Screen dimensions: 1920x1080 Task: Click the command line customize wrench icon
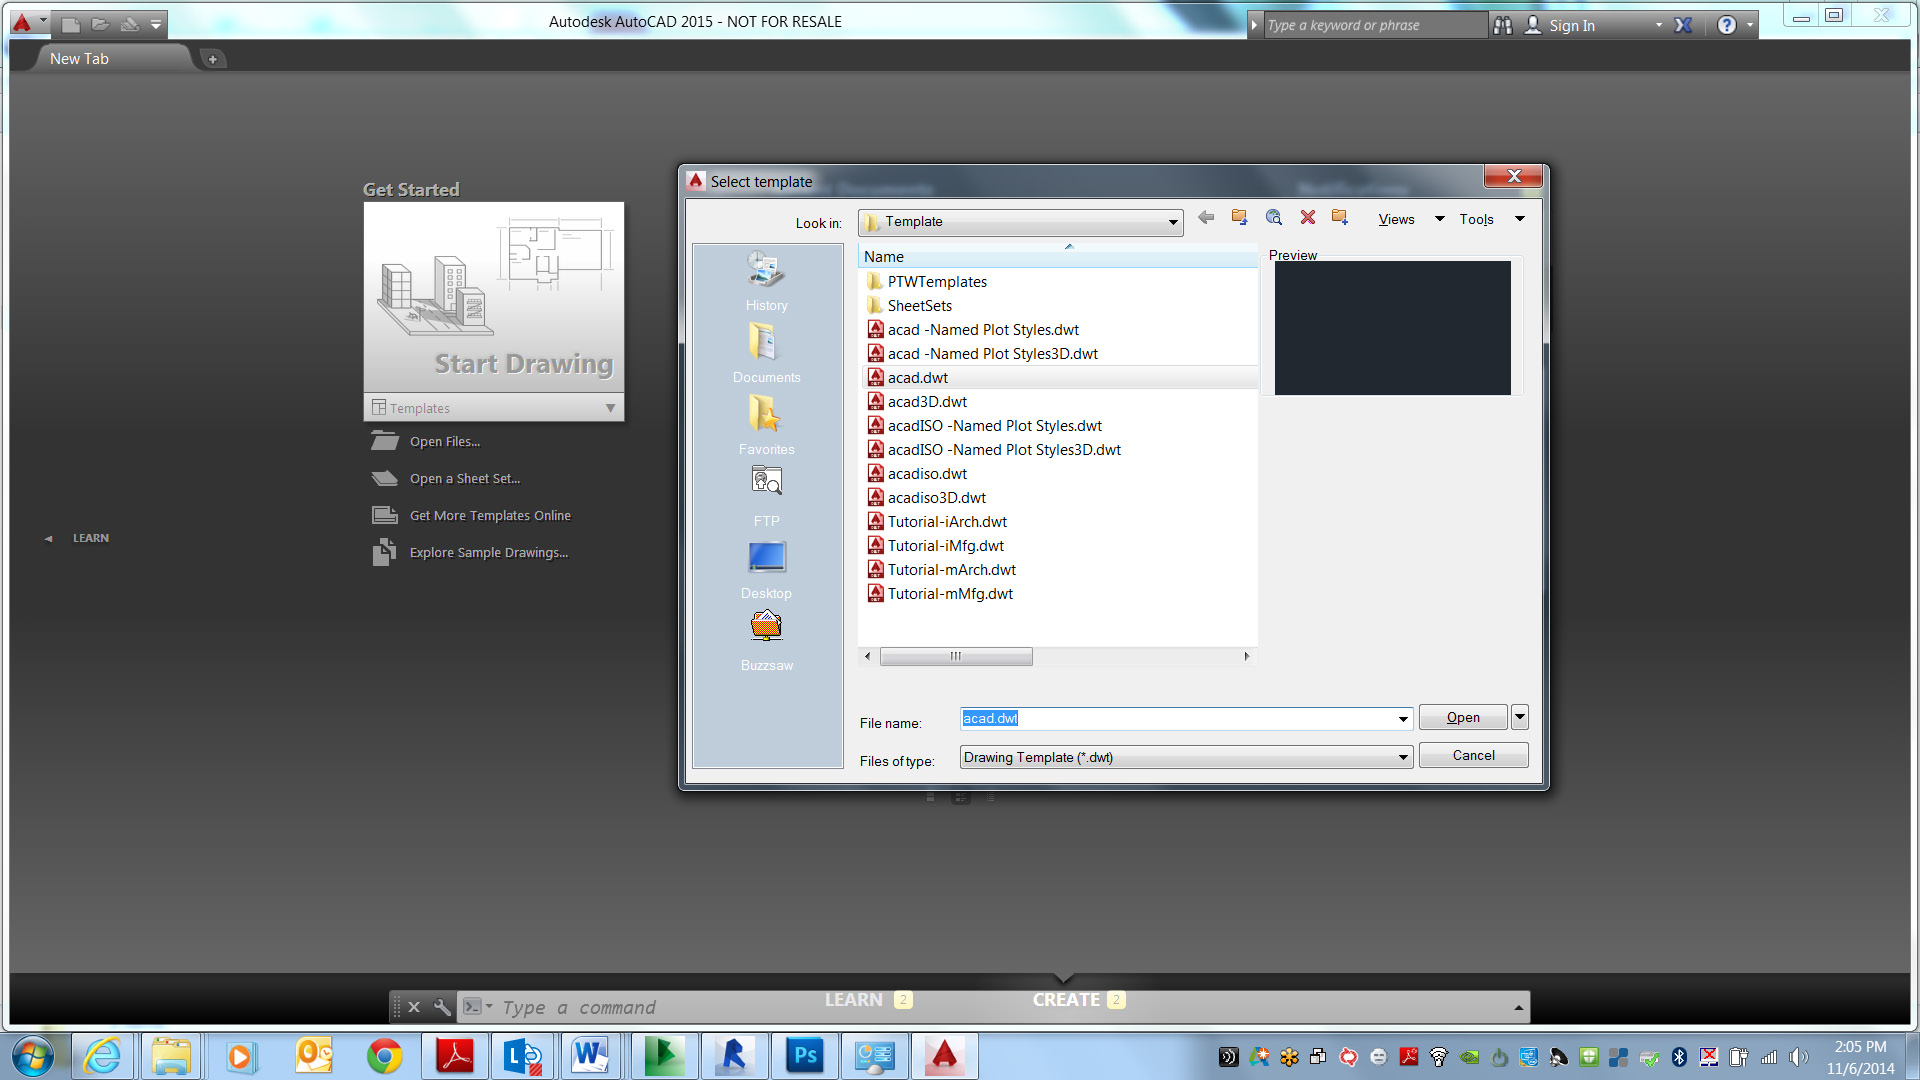click(x=441, y=1007)
